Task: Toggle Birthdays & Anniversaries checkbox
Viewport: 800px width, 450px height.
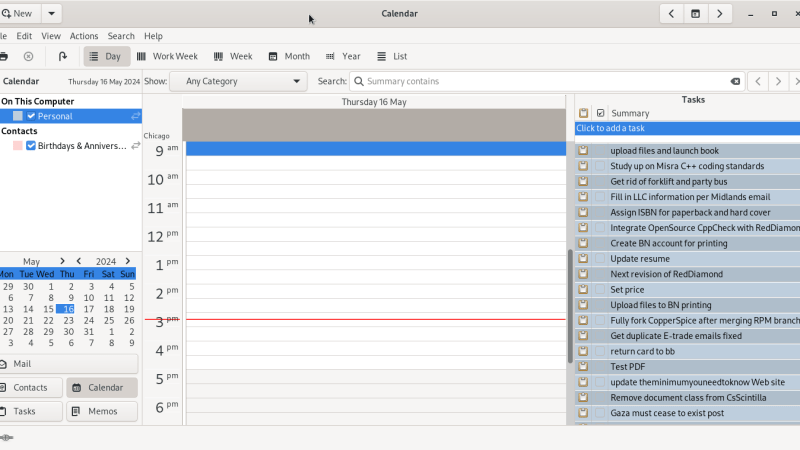Action: point(31,146)
